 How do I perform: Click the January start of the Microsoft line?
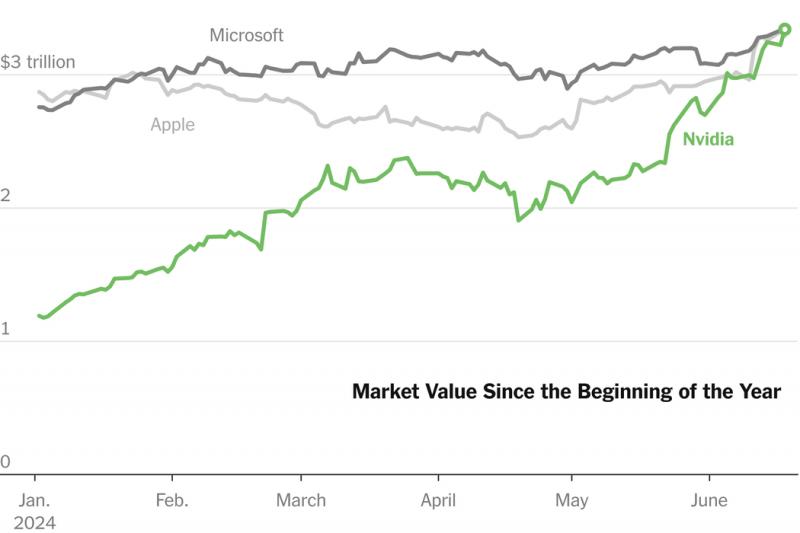(40, 107)
